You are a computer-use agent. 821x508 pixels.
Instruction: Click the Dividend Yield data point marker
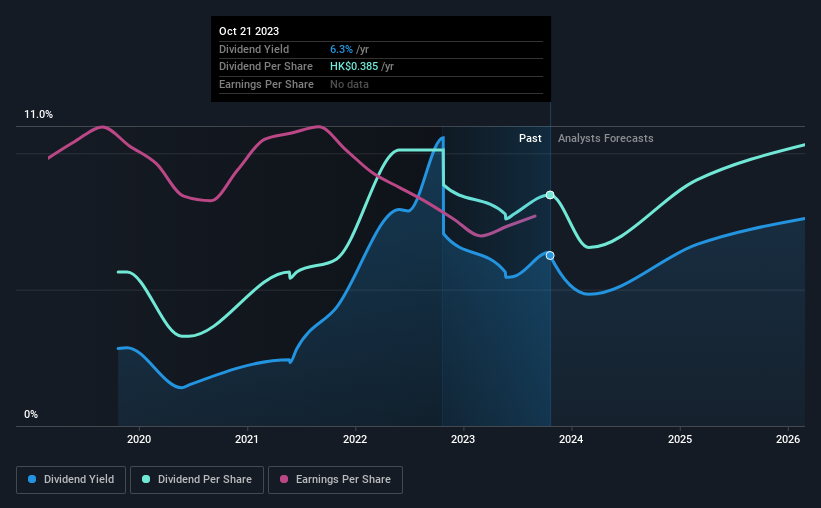[x=550, y=256]
